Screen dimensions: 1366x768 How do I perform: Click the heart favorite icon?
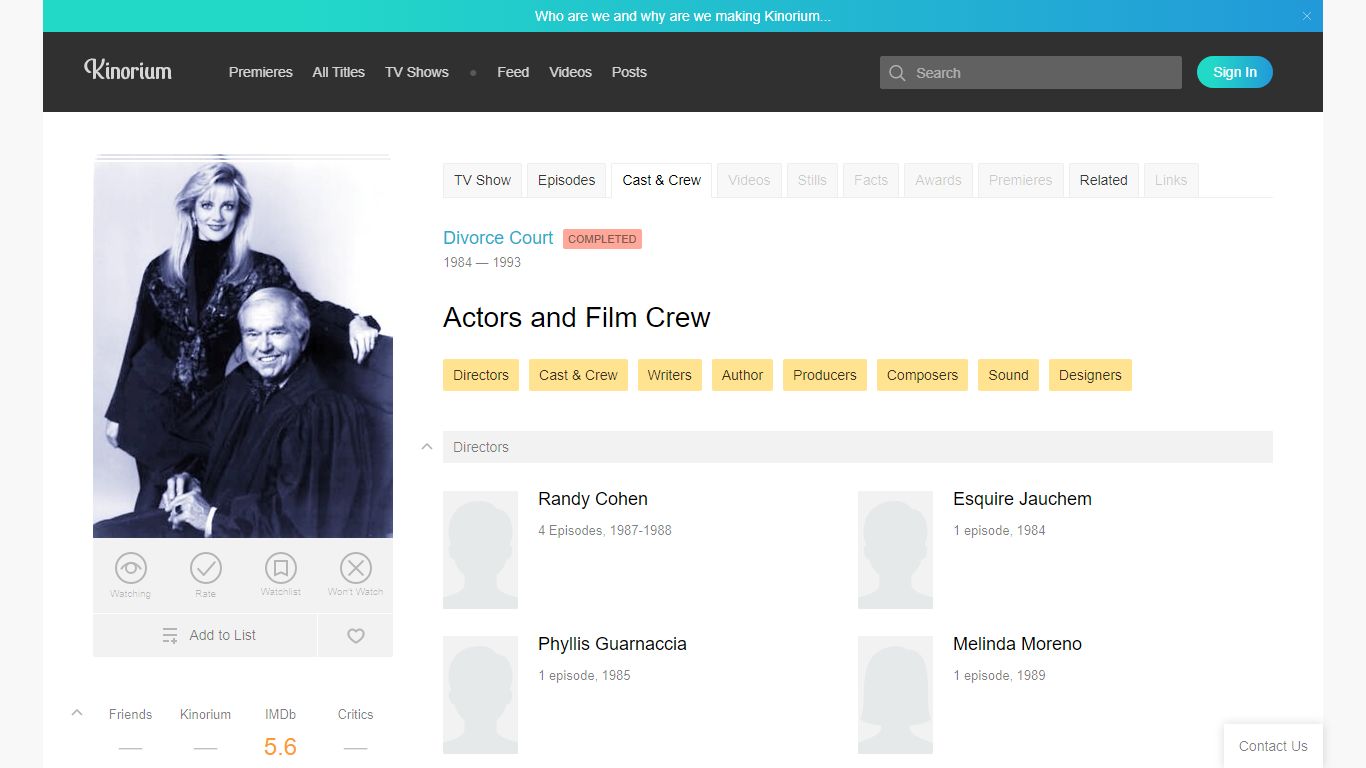356,635
